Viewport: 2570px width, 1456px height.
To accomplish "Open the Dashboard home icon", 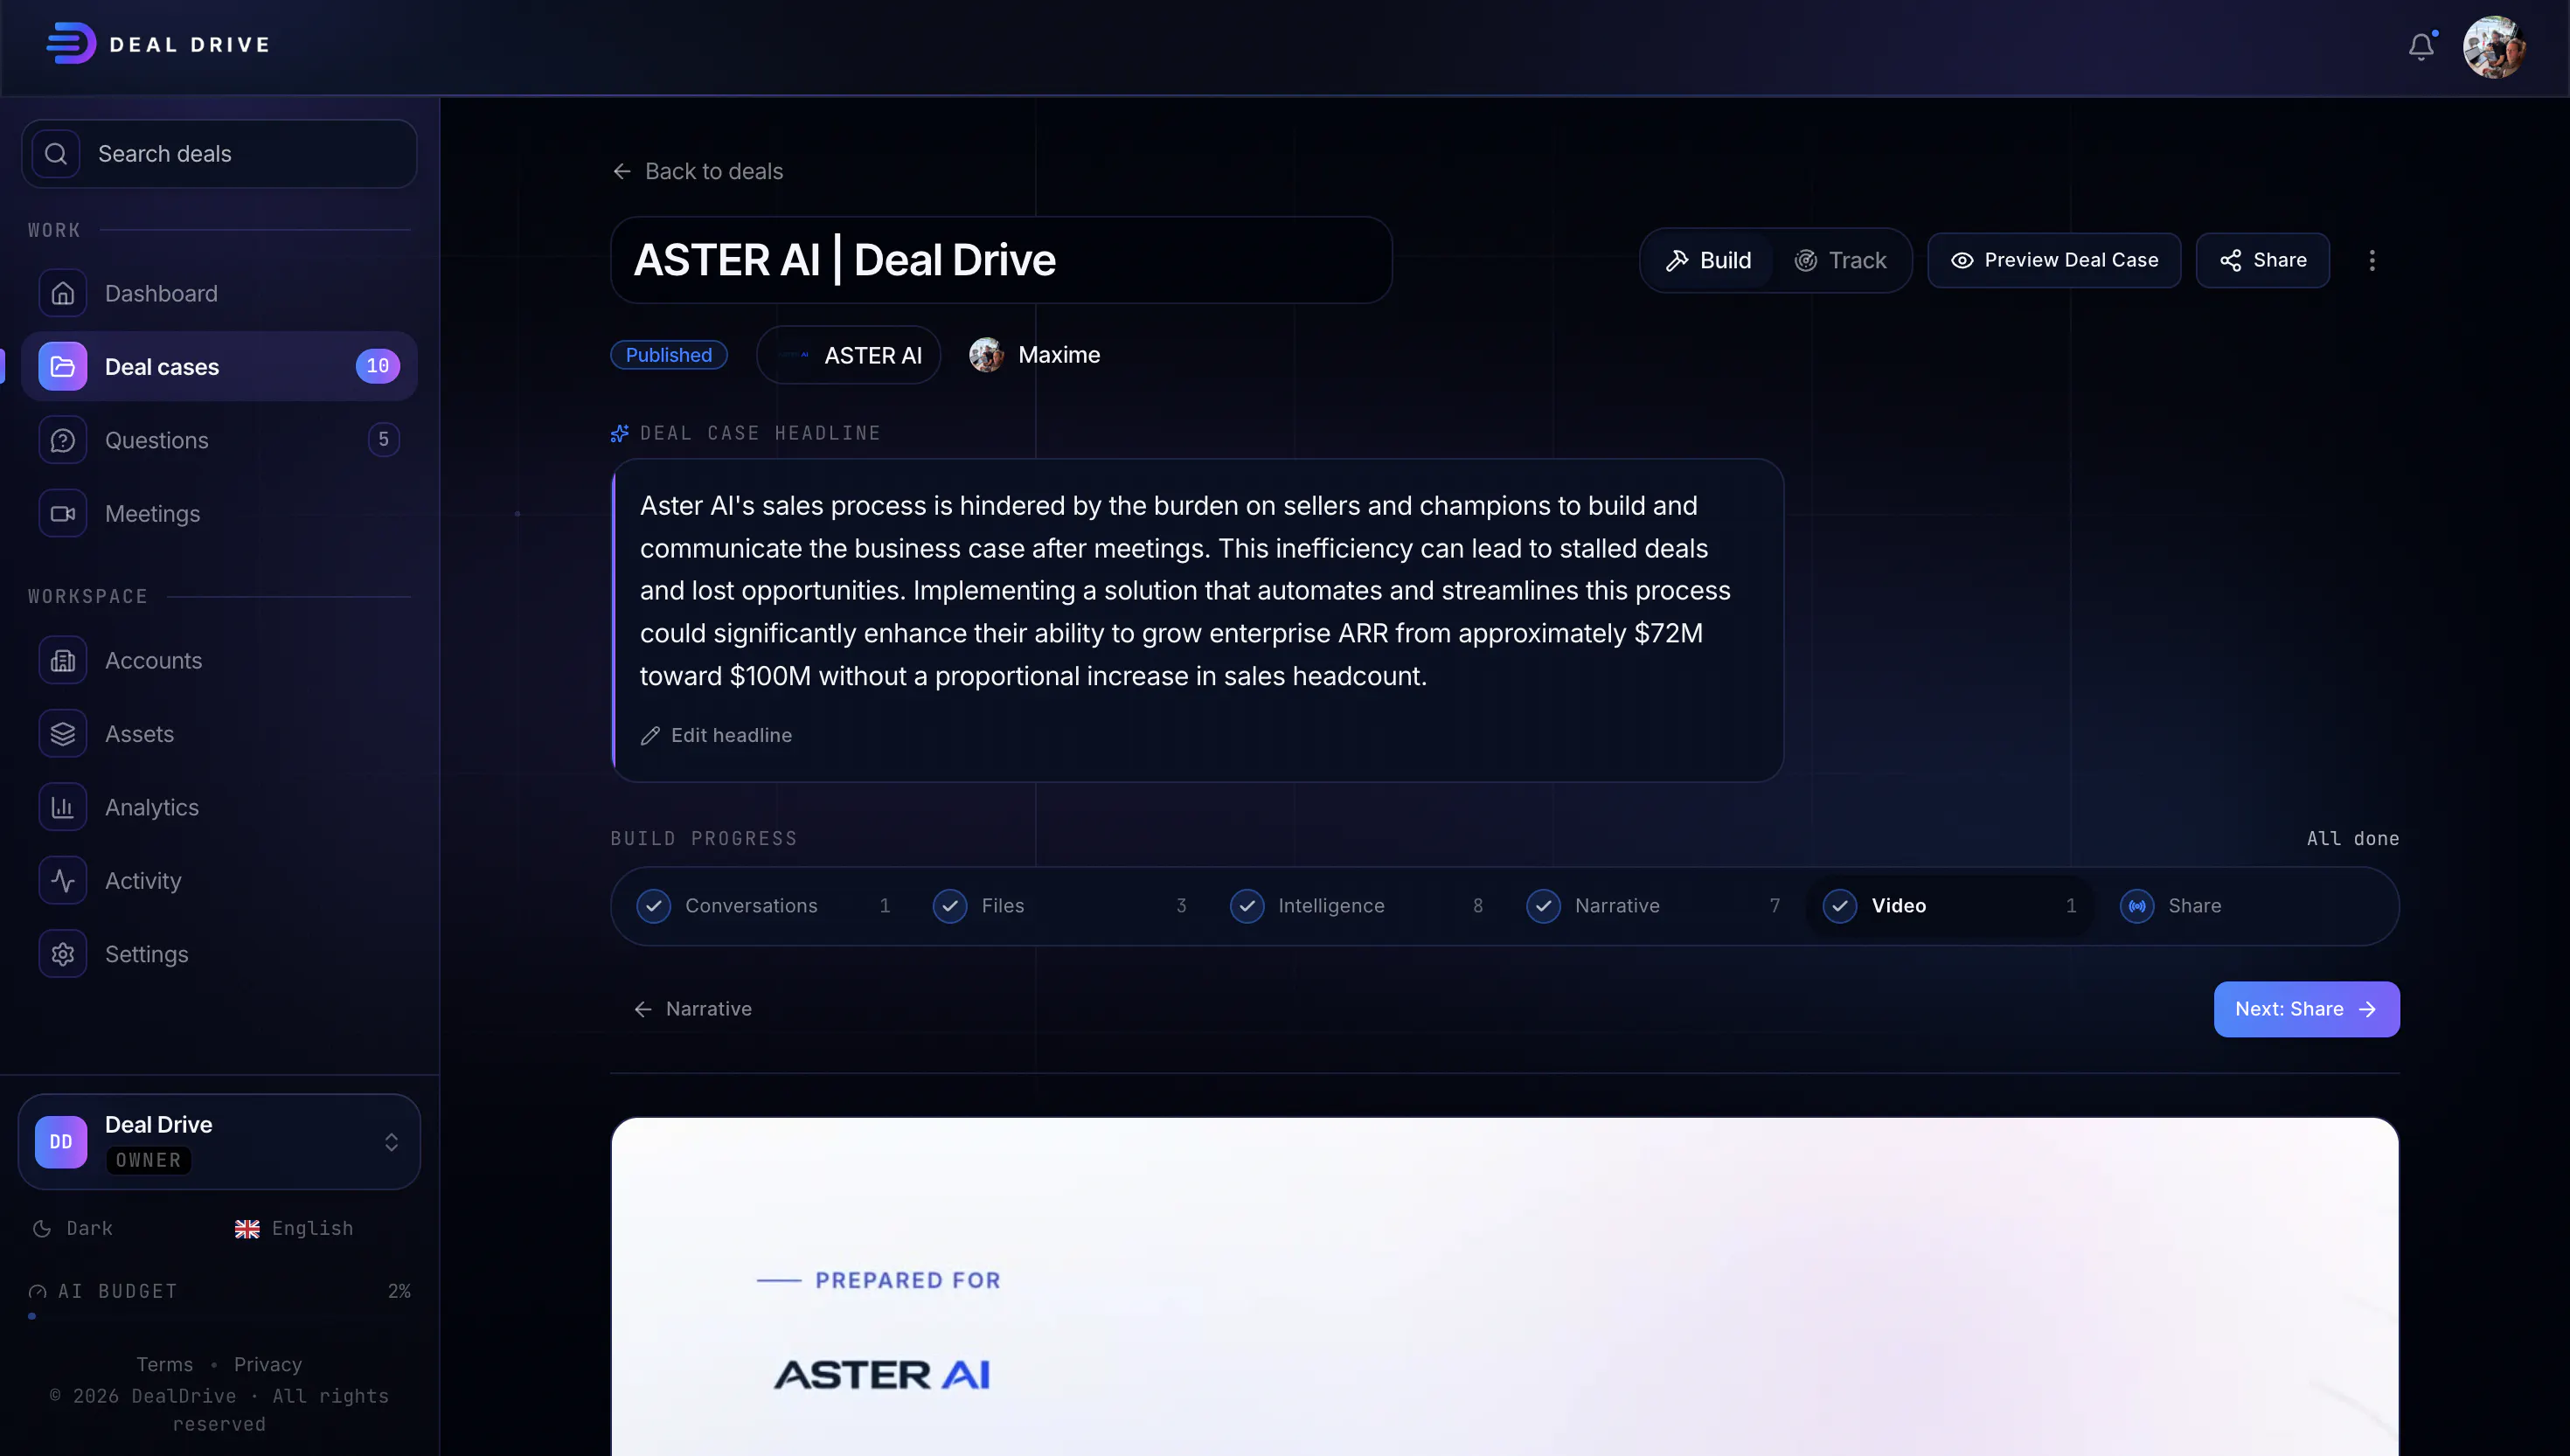I will coord(63,293).
